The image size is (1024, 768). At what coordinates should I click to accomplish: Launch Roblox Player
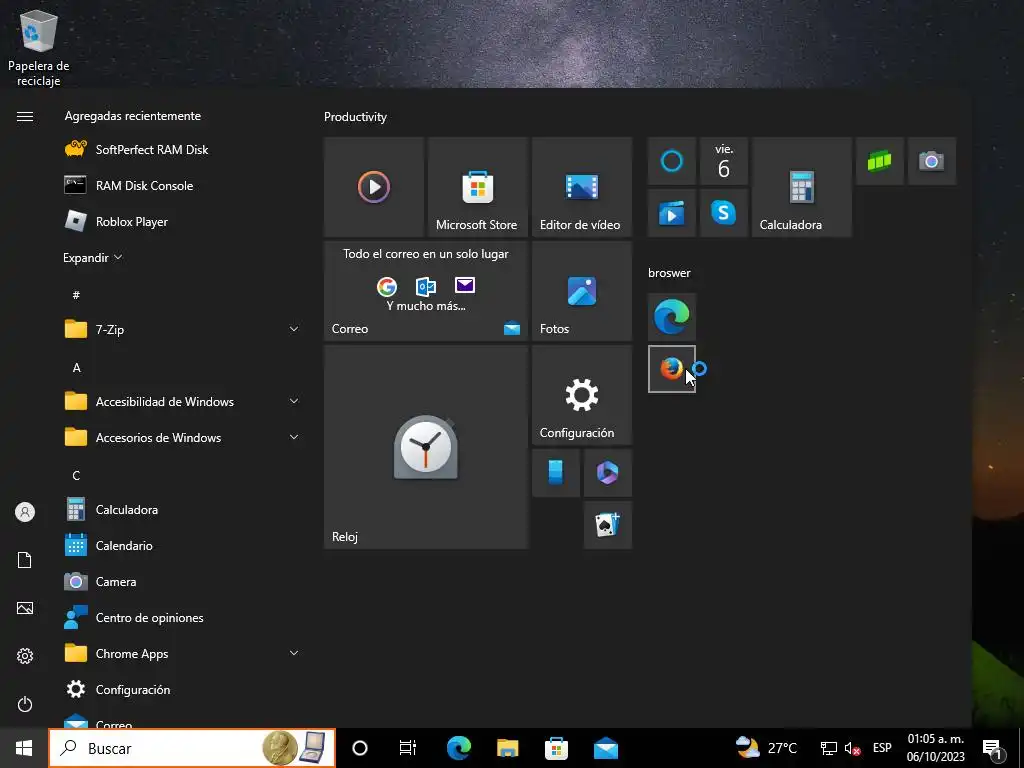coord(183,221)
